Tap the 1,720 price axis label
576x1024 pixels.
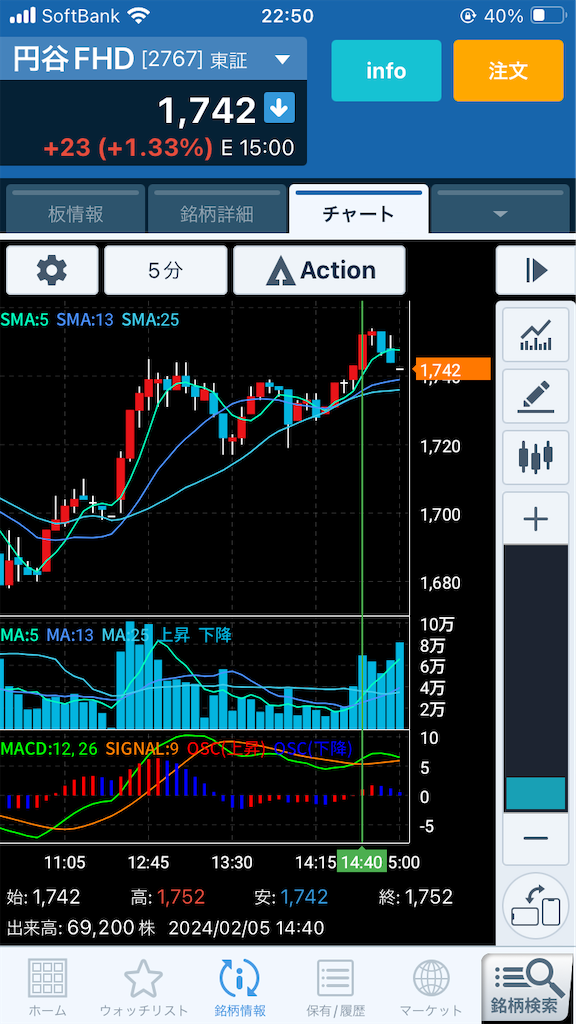pyautogui.click(x=441, y=447)
